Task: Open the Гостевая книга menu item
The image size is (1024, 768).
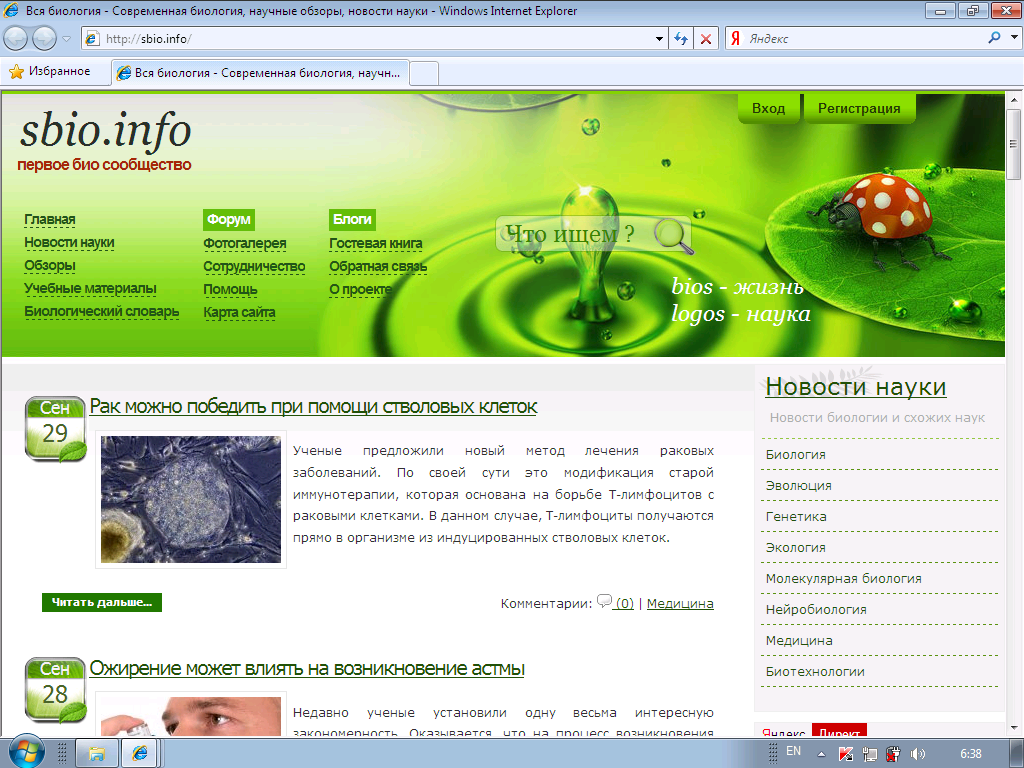Action: [x=376, y=243]
